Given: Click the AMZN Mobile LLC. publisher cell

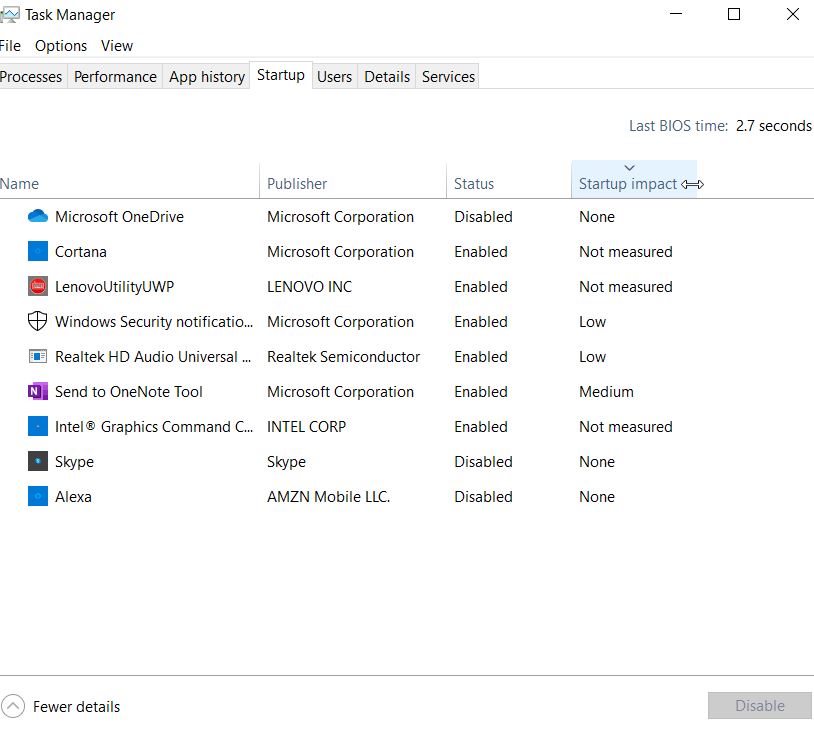Looking at the screenshot, I should point(328,497).
